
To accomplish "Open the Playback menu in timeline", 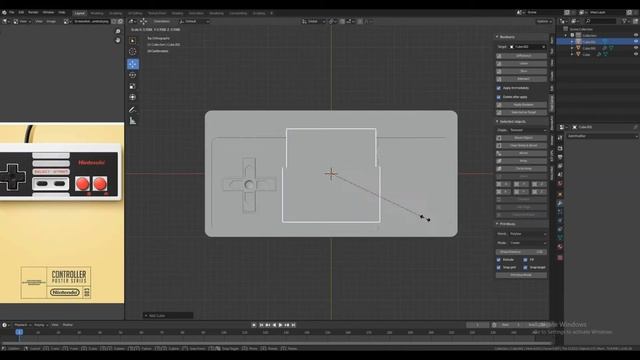I will pos(22,325).
